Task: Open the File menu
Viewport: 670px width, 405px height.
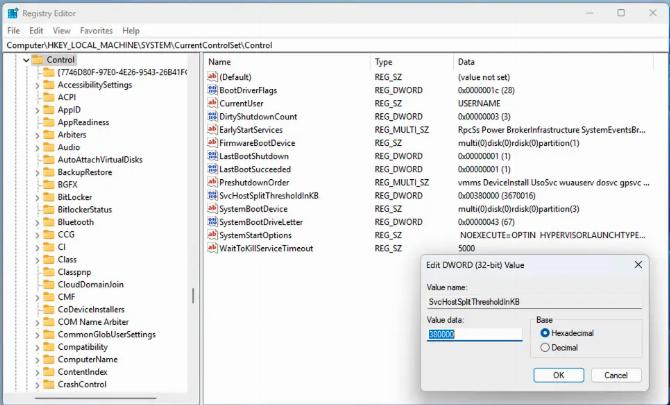Action: point(14,31)
